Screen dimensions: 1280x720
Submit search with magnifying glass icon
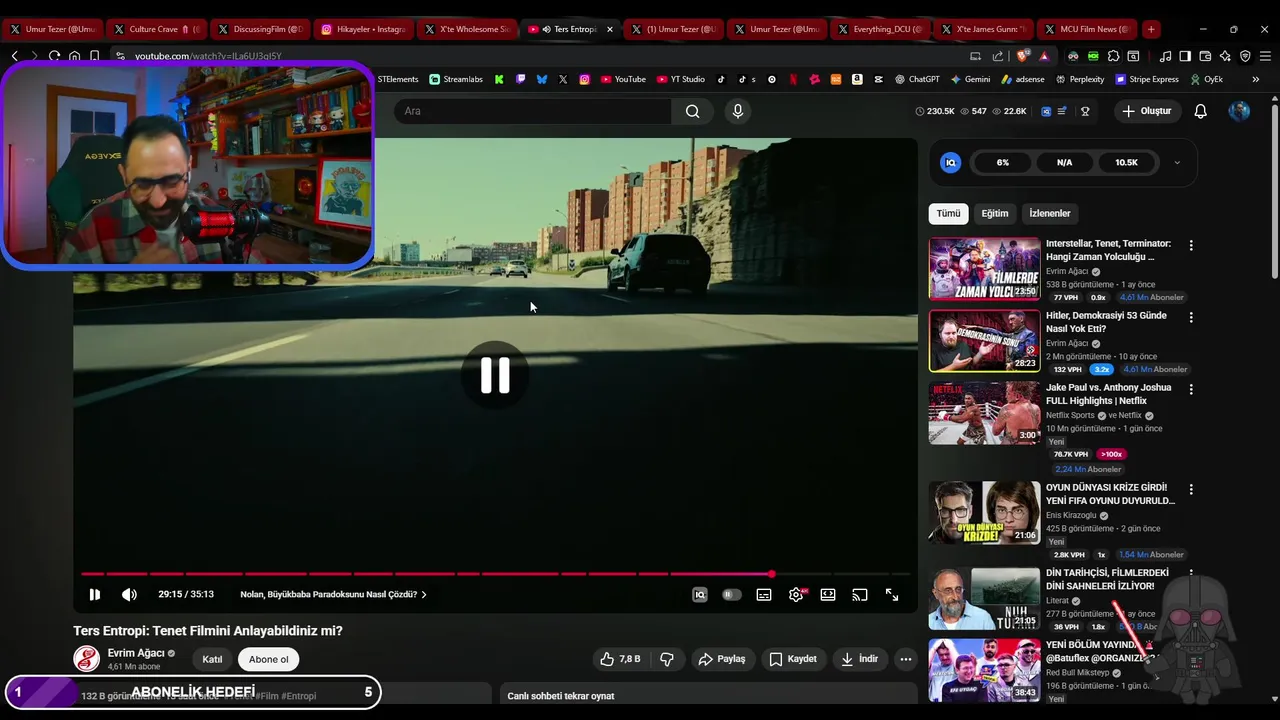[692, 111]
